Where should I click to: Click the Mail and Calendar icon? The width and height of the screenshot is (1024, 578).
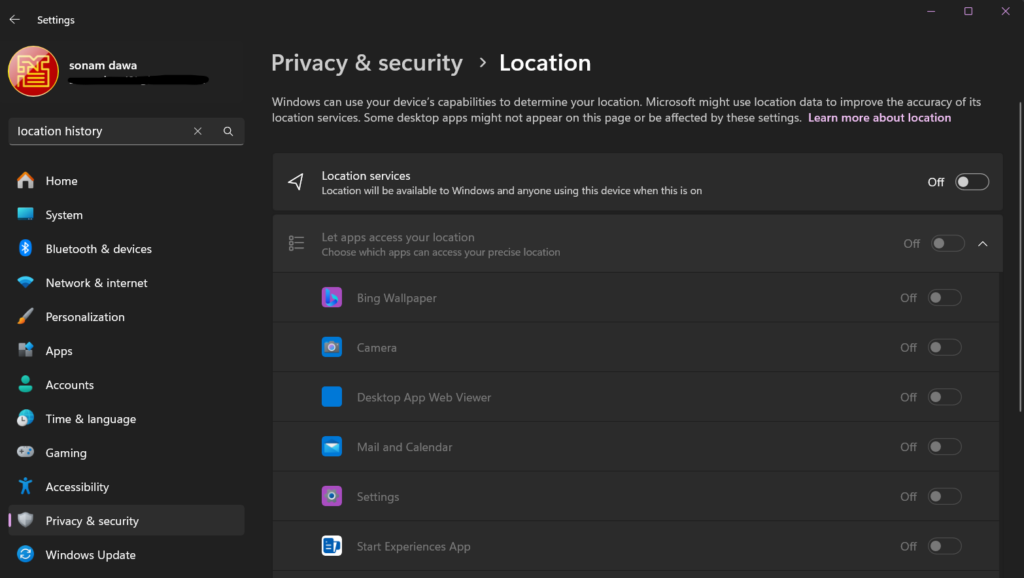coord(332,447)
